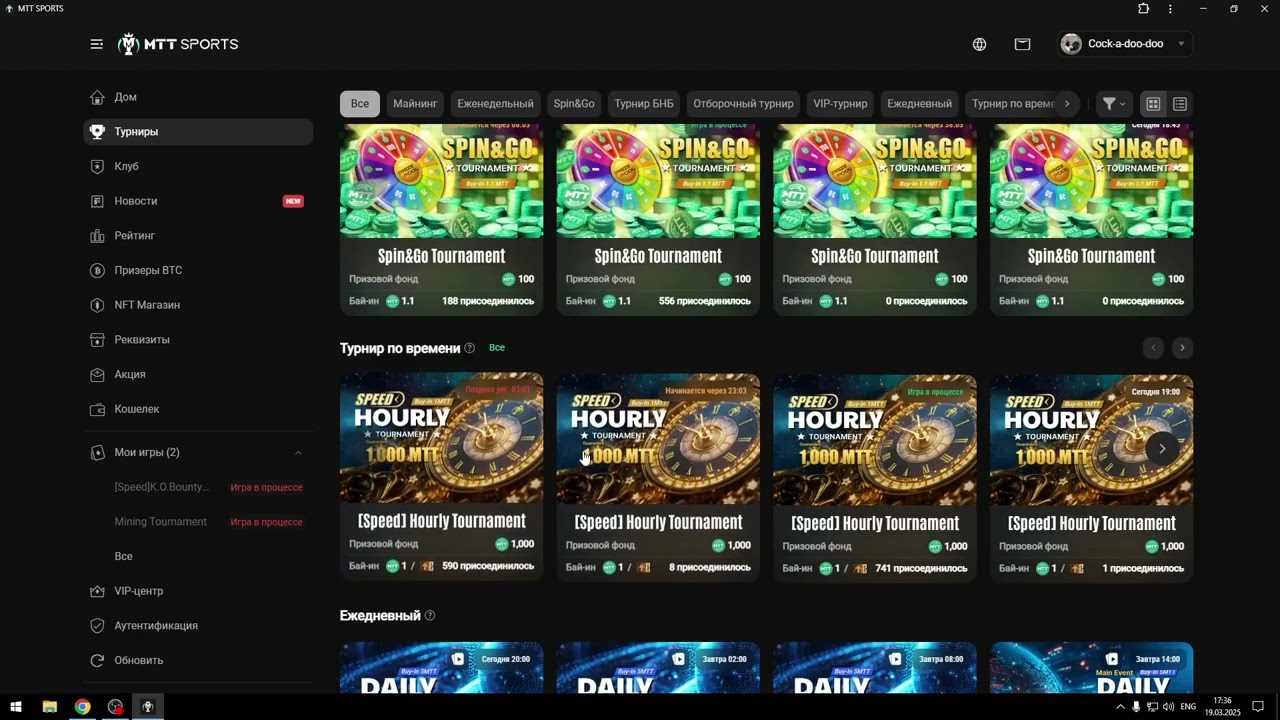Select the VIP-турнир filter tab
1280x720 pixels.
[840, 104]
